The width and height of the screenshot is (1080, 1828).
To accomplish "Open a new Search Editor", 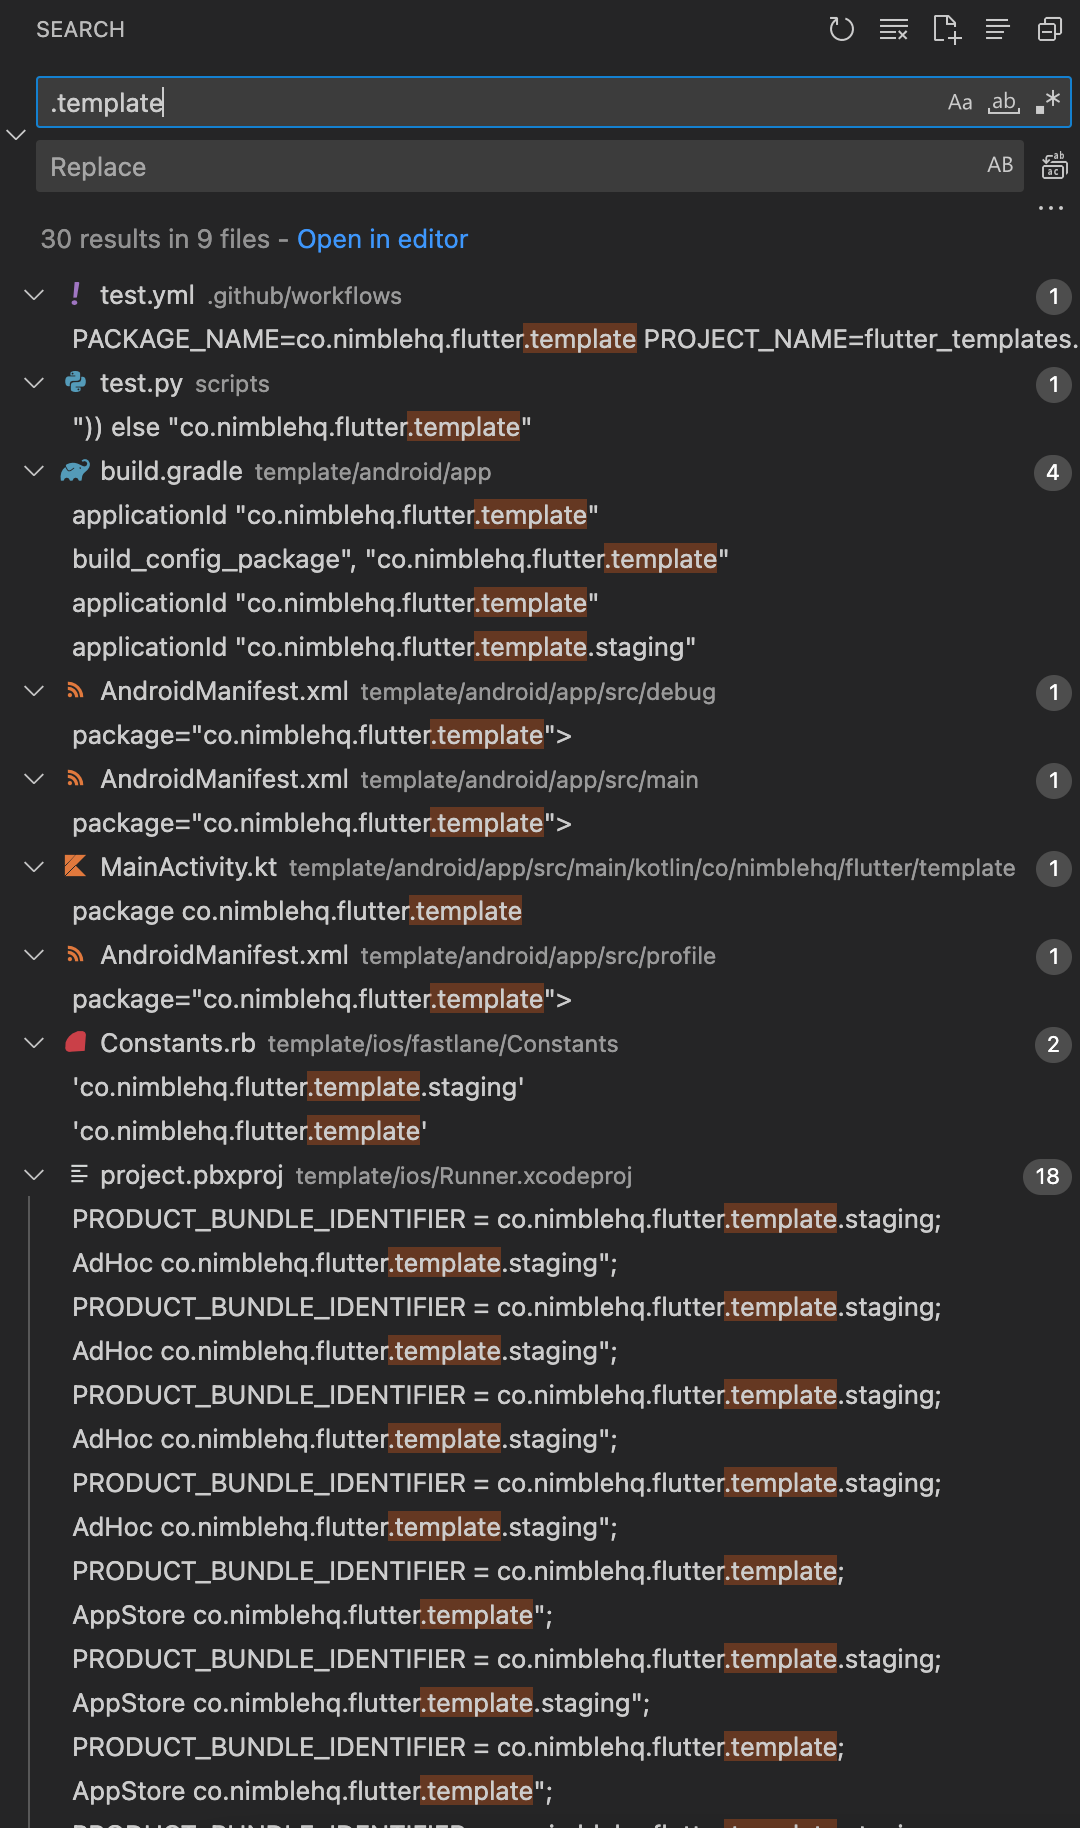I will pyautogui.click(x=945, y=29).
